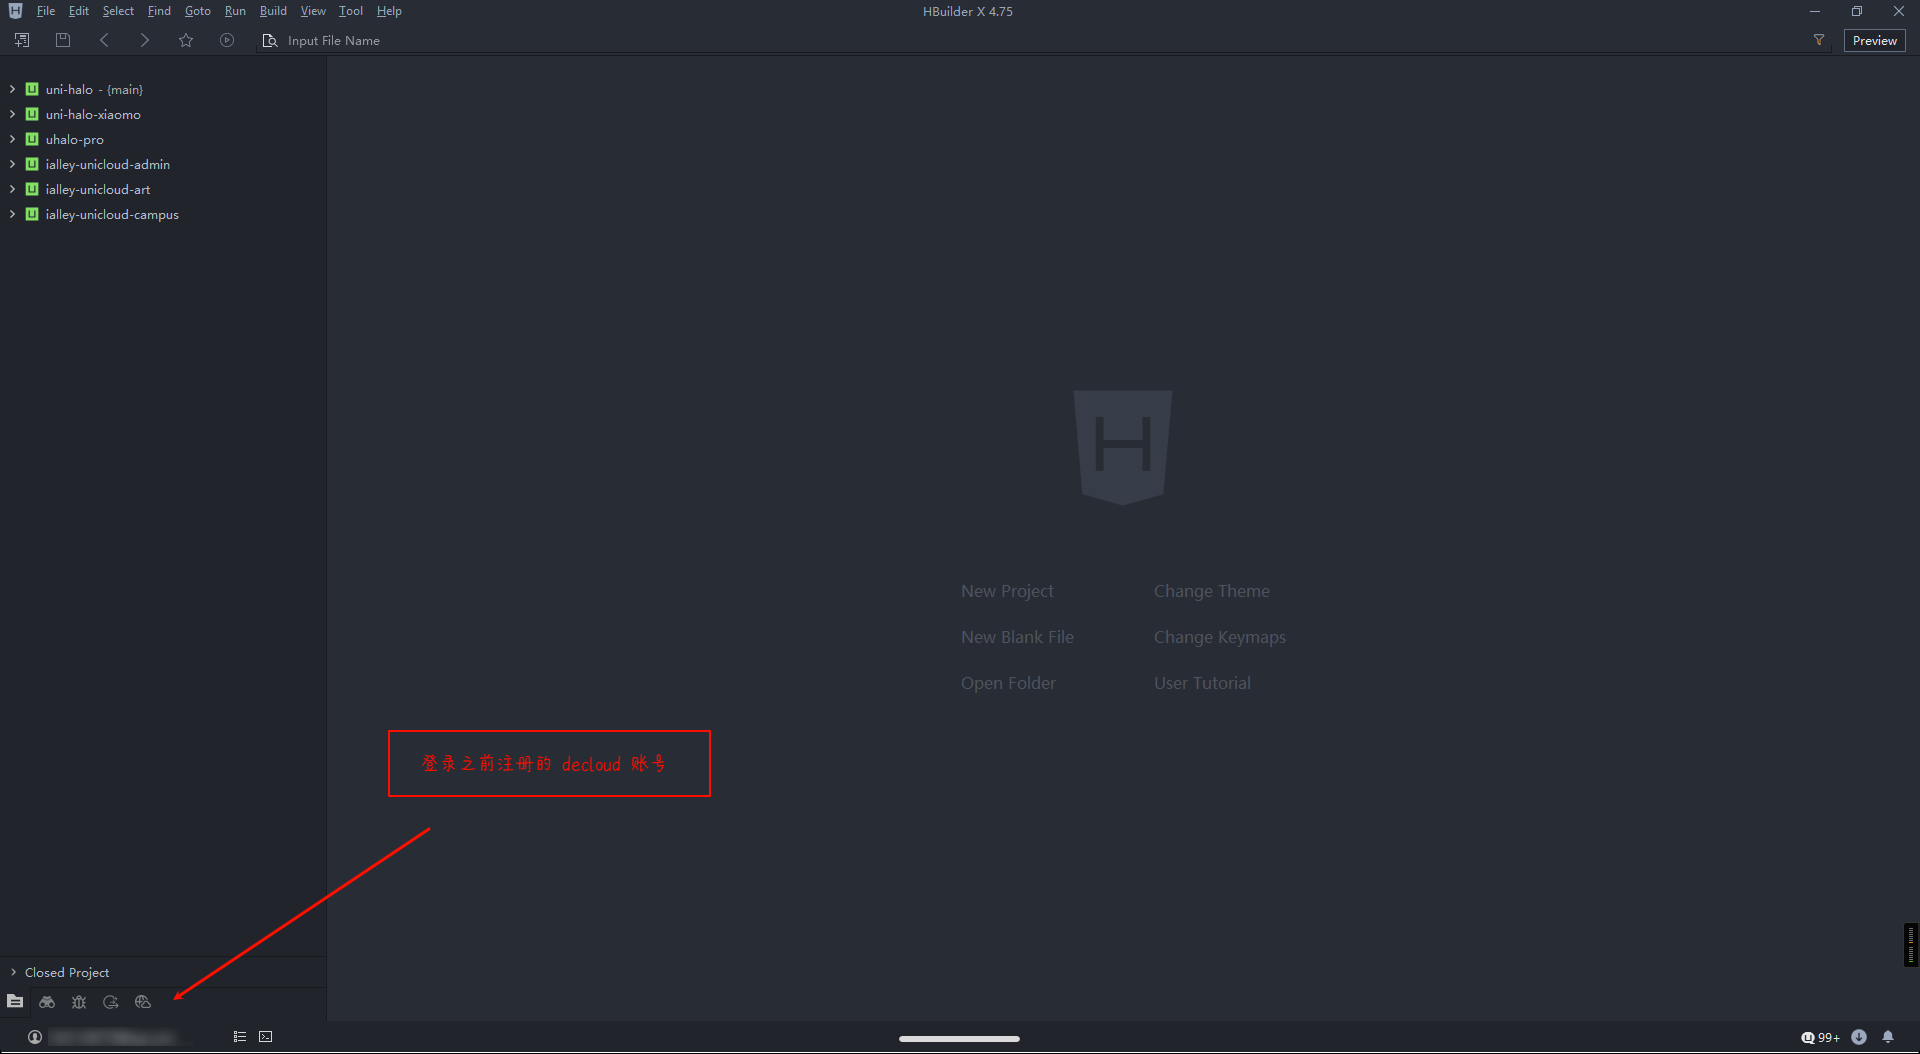This screenshot has width=1920, height=1054.
Task: Select ialley-unicloud-campus project name
Action: 112,215
